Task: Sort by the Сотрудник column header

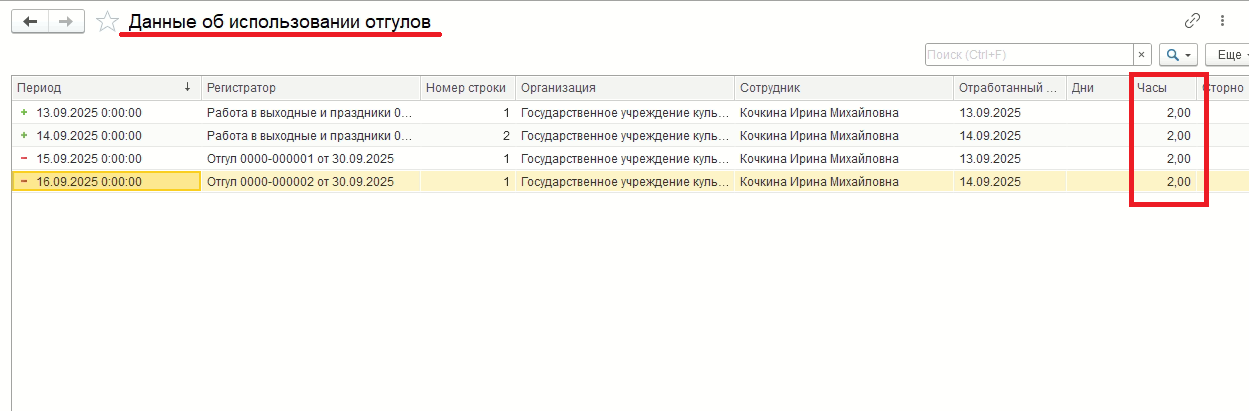Action: (x=844, y=88)
